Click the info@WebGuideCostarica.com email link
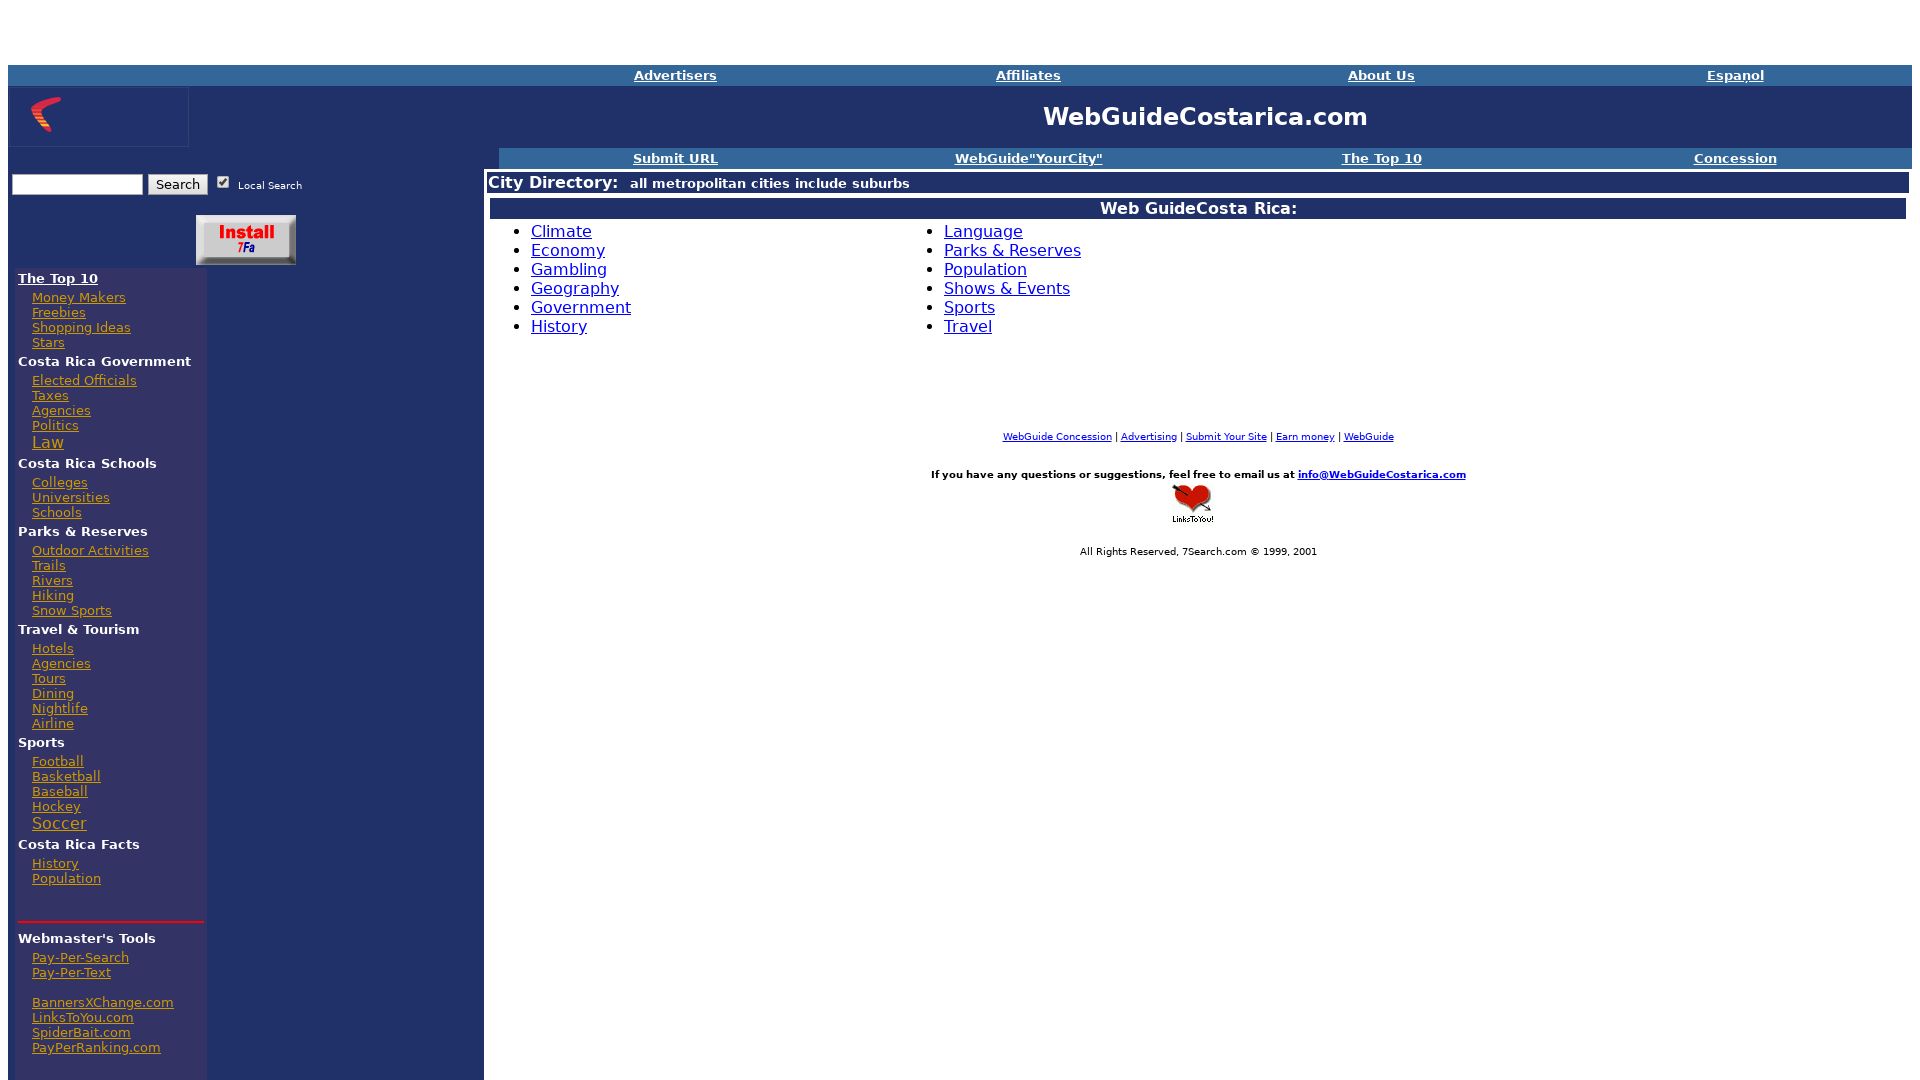The image size is (1920, 1080). point(1381,475)
